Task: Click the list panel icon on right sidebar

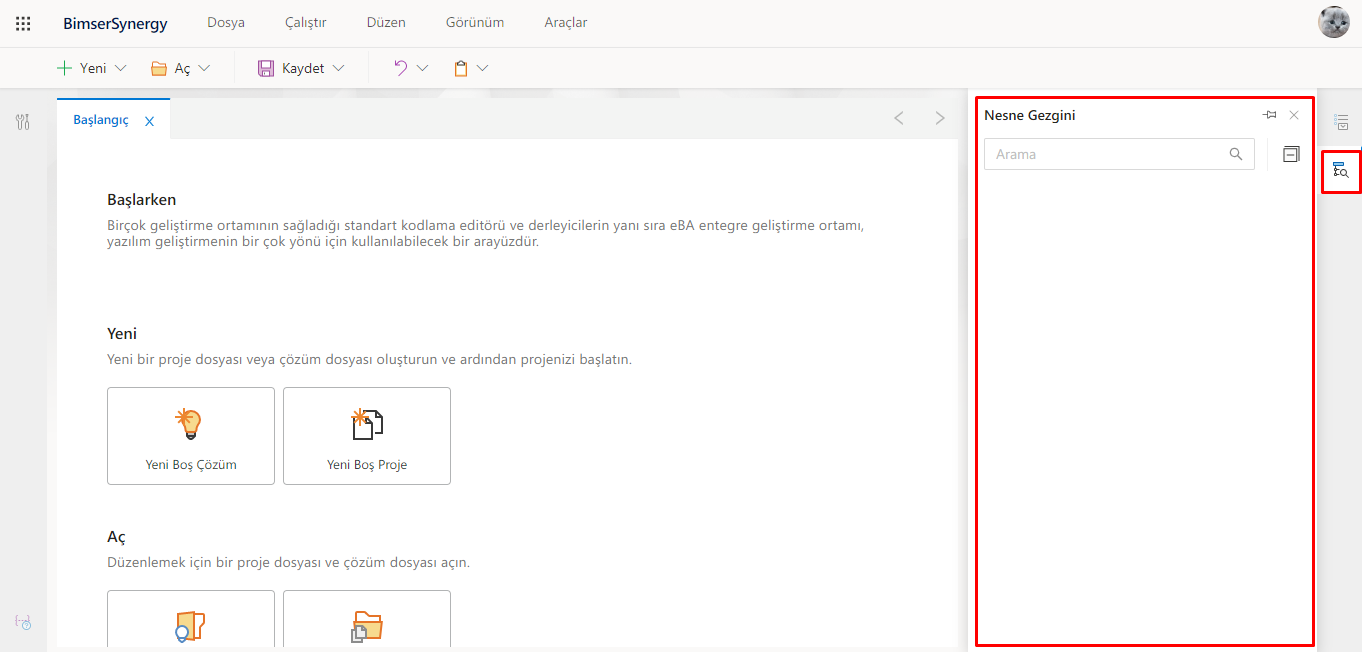Action: [1341, 122]
